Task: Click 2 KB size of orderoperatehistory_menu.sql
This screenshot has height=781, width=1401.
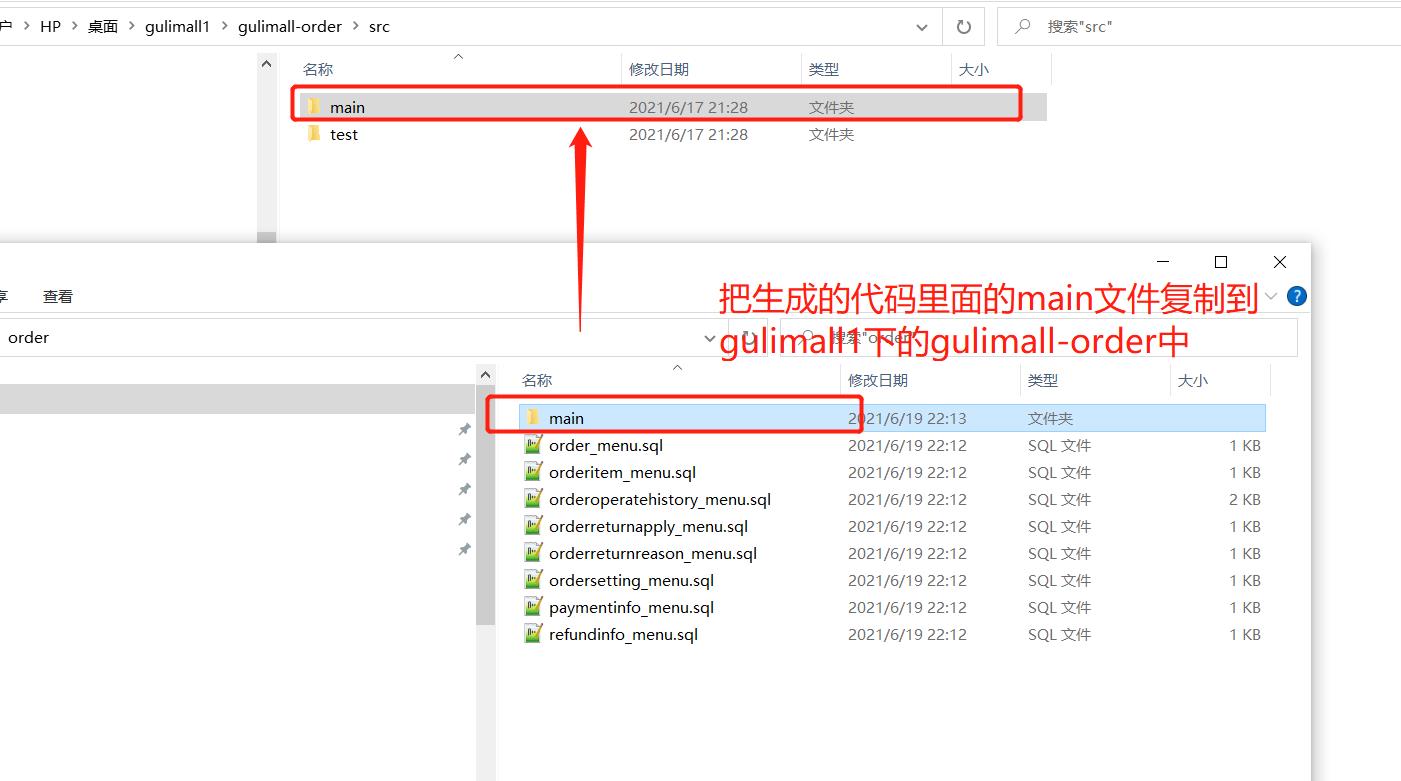Action: click(x=1244, y=499)
